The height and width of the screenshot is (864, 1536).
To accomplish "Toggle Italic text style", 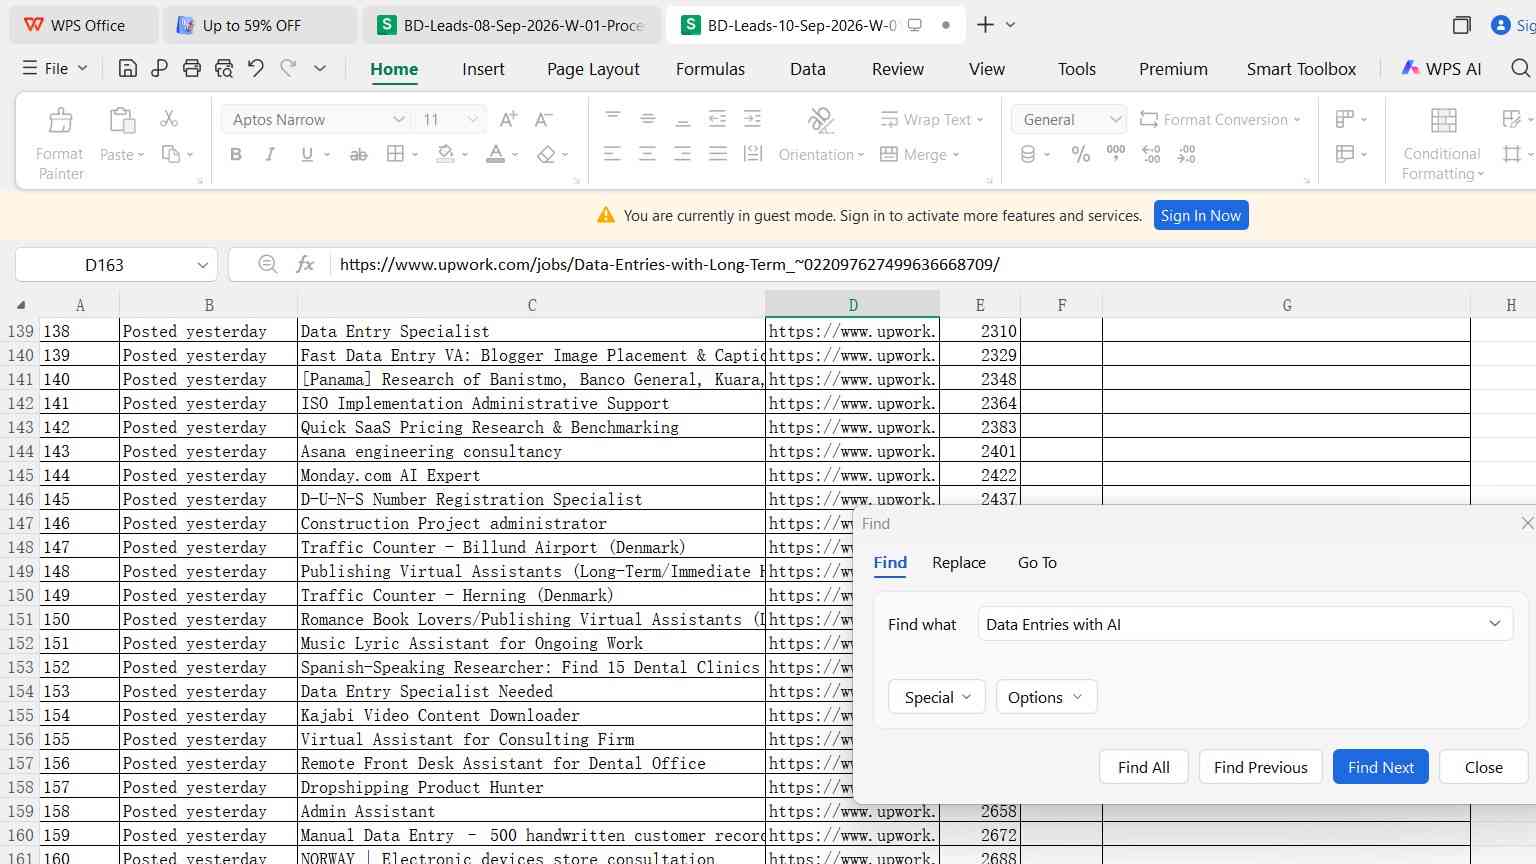I will 270,154.
